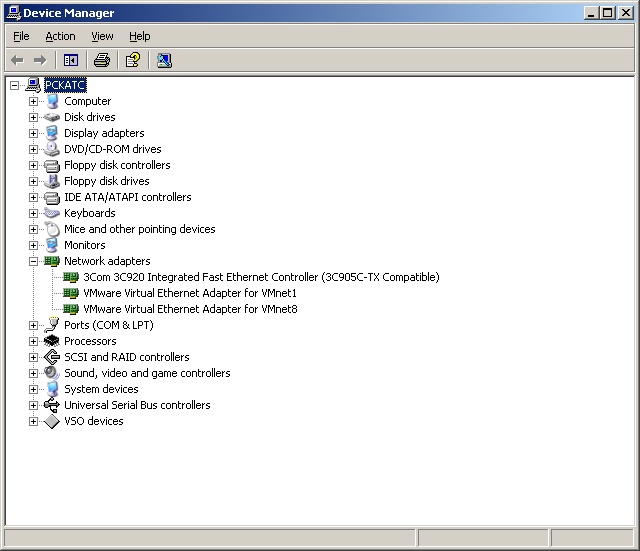The height and width of the screenshot is (551, 640).
Task: Expand the Processors category
Action: click(x=33, y=341)
